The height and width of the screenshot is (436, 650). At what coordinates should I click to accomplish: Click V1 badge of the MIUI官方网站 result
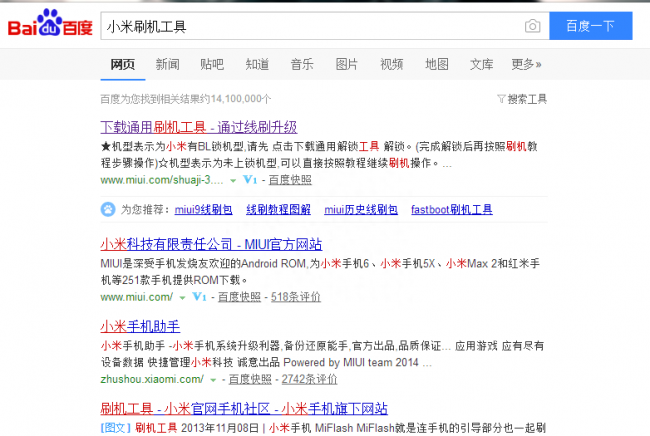[199, 297]
